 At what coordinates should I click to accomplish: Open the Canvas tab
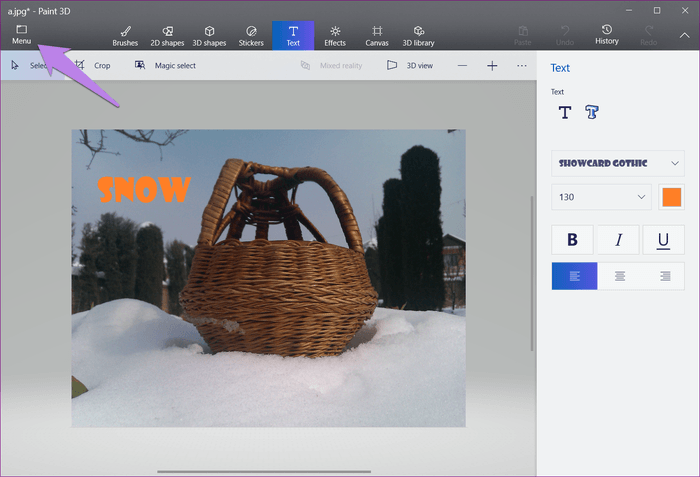tap(377, 36)
